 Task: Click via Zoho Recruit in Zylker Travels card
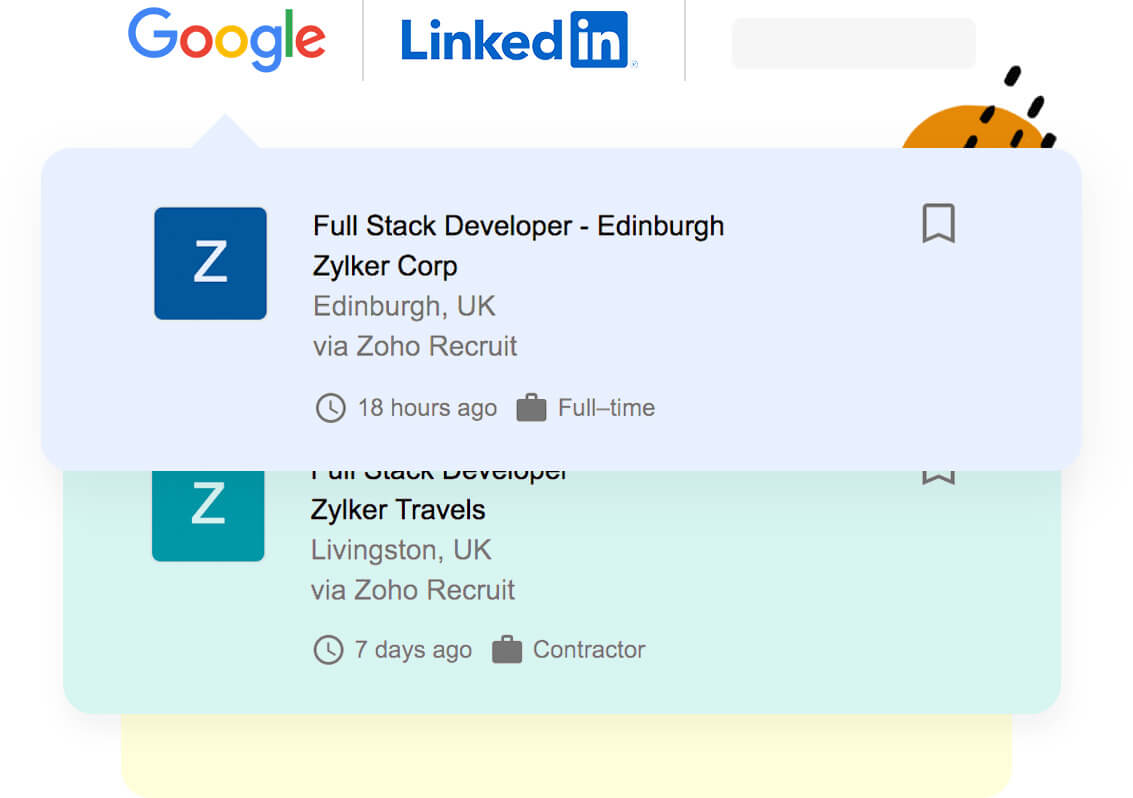click(x=413, y=590)
